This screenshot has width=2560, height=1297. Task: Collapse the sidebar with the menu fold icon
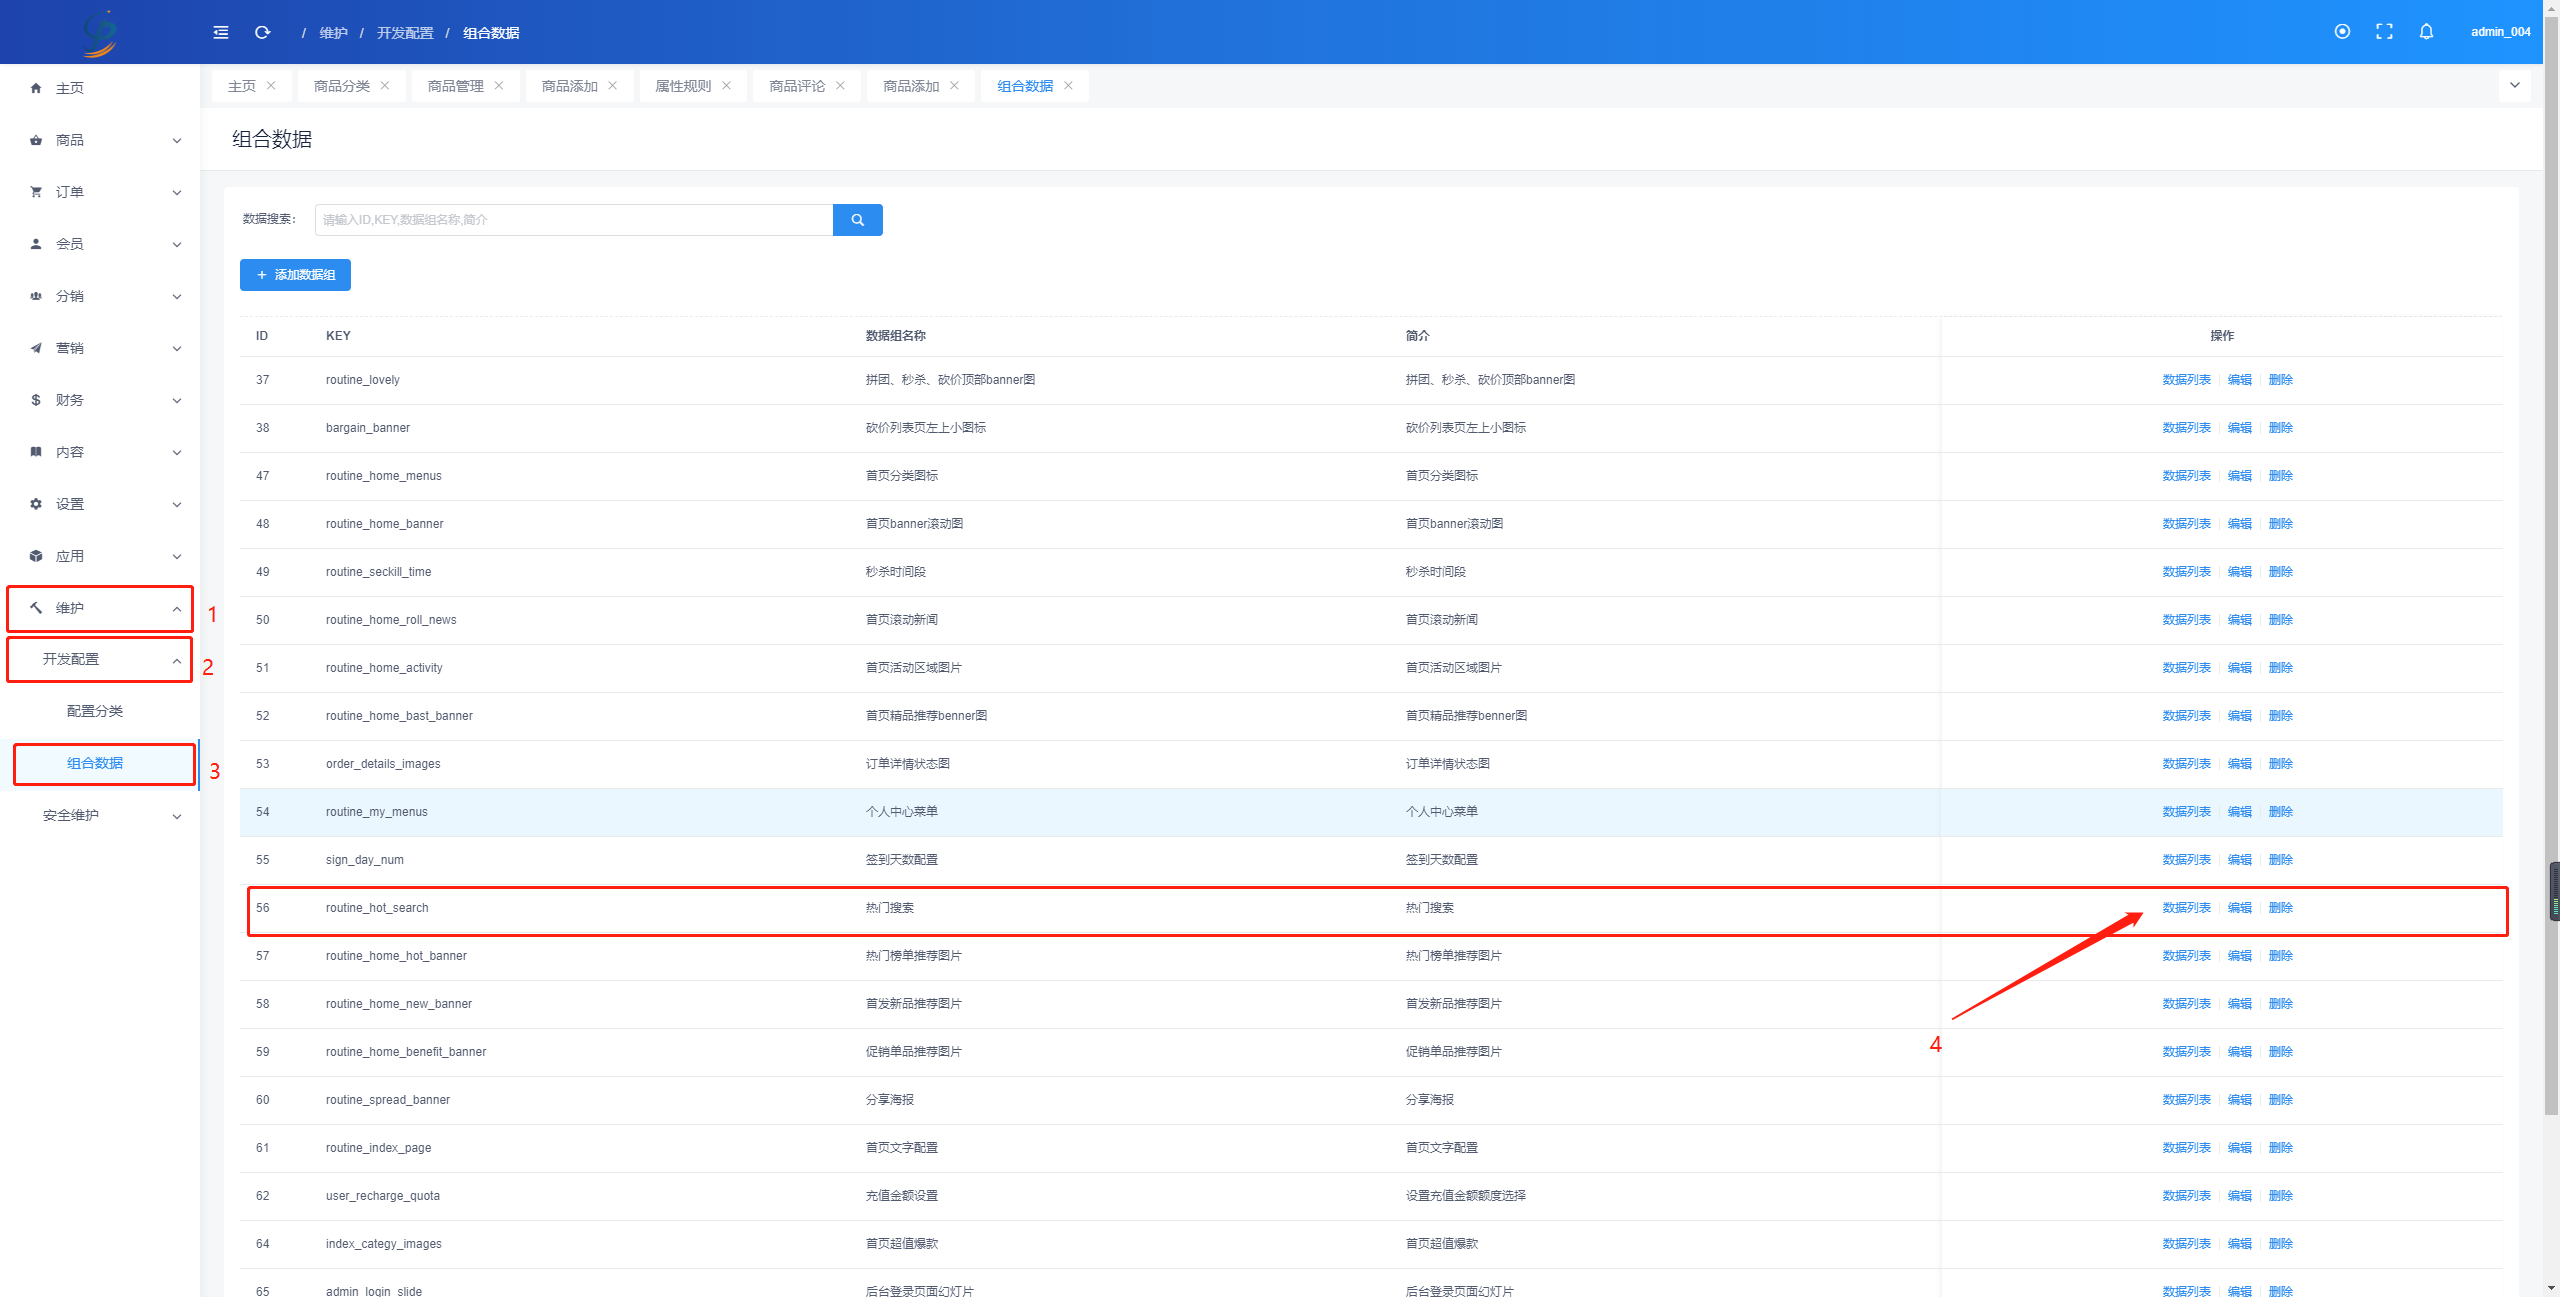point(221,32)
